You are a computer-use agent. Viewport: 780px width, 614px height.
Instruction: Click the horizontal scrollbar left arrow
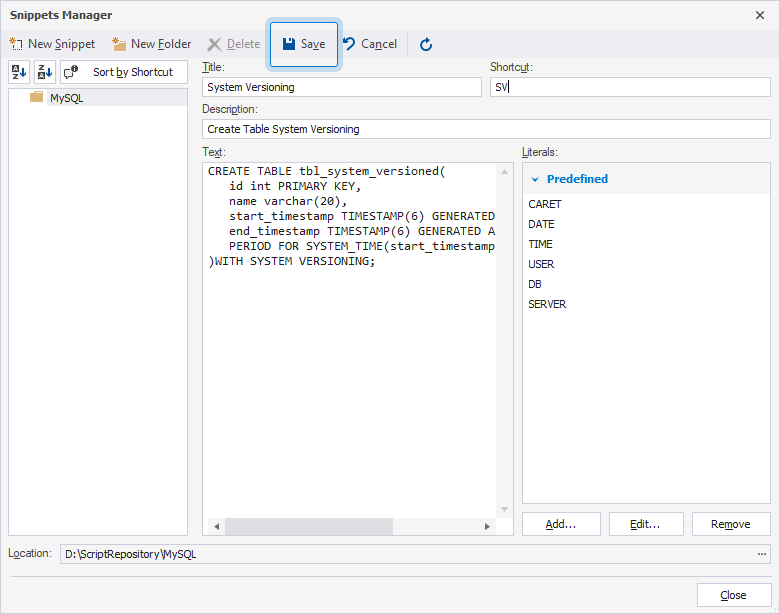coord(216,526)
